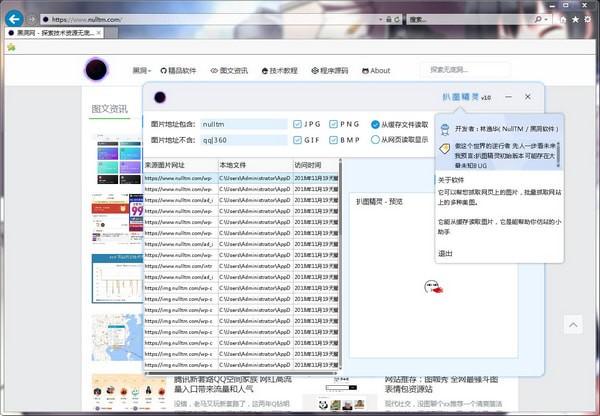Click 关于软件 in the popup menu

pos(451,180)
